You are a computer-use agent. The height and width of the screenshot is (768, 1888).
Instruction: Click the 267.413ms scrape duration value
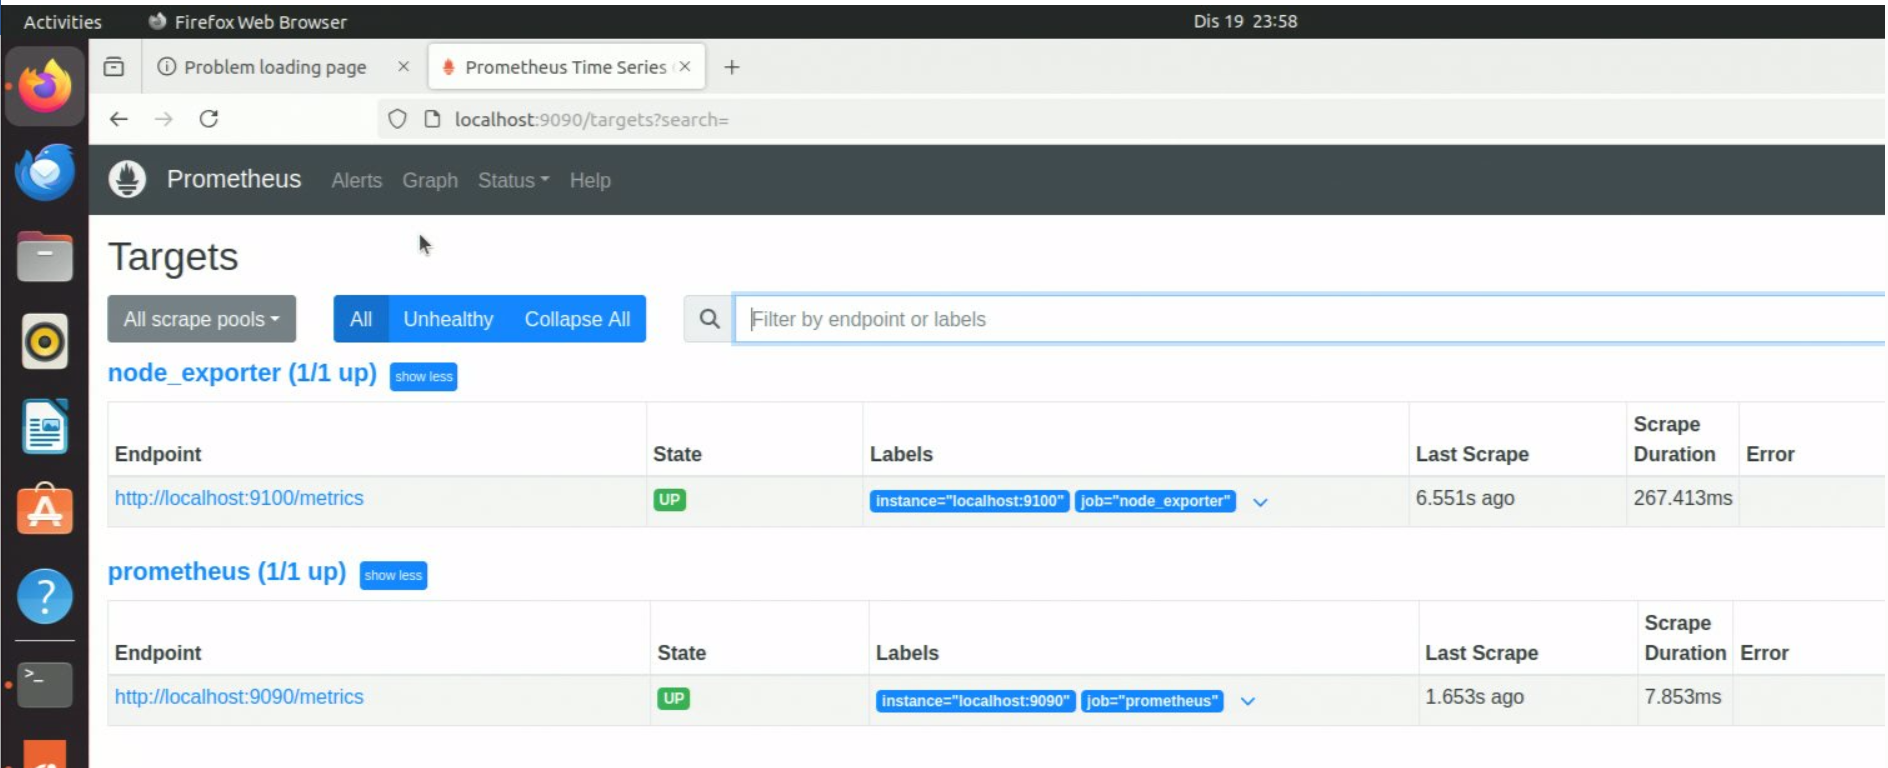pyautogui.click(x=1683, y=498)
